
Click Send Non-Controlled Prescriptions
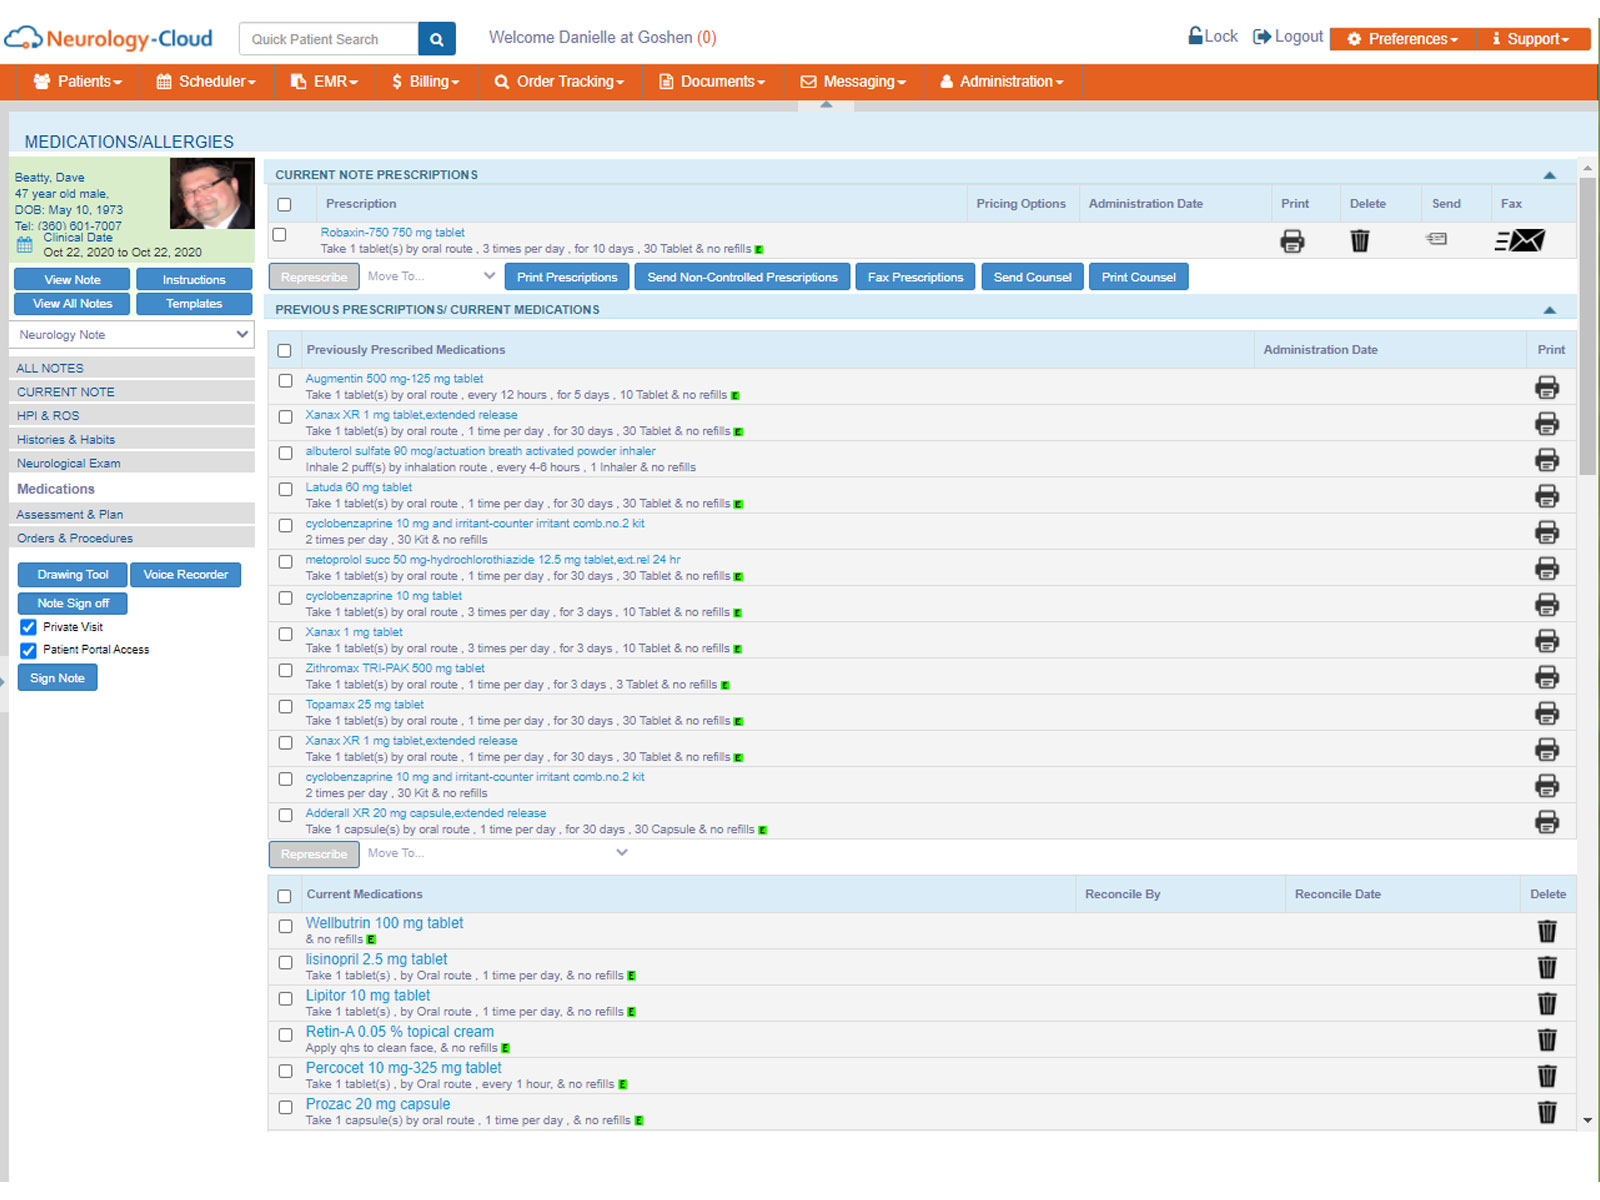(x=742, y=277)
